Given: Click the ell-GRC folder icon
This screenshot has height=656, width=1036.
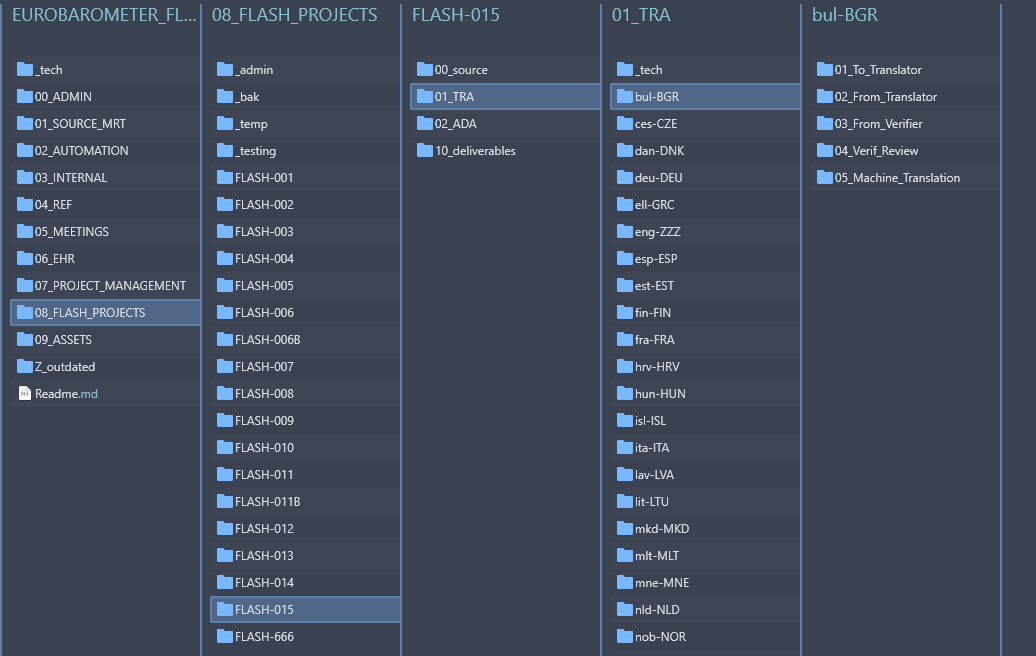Looking at the screenshot, I should (x=624, y=204).
